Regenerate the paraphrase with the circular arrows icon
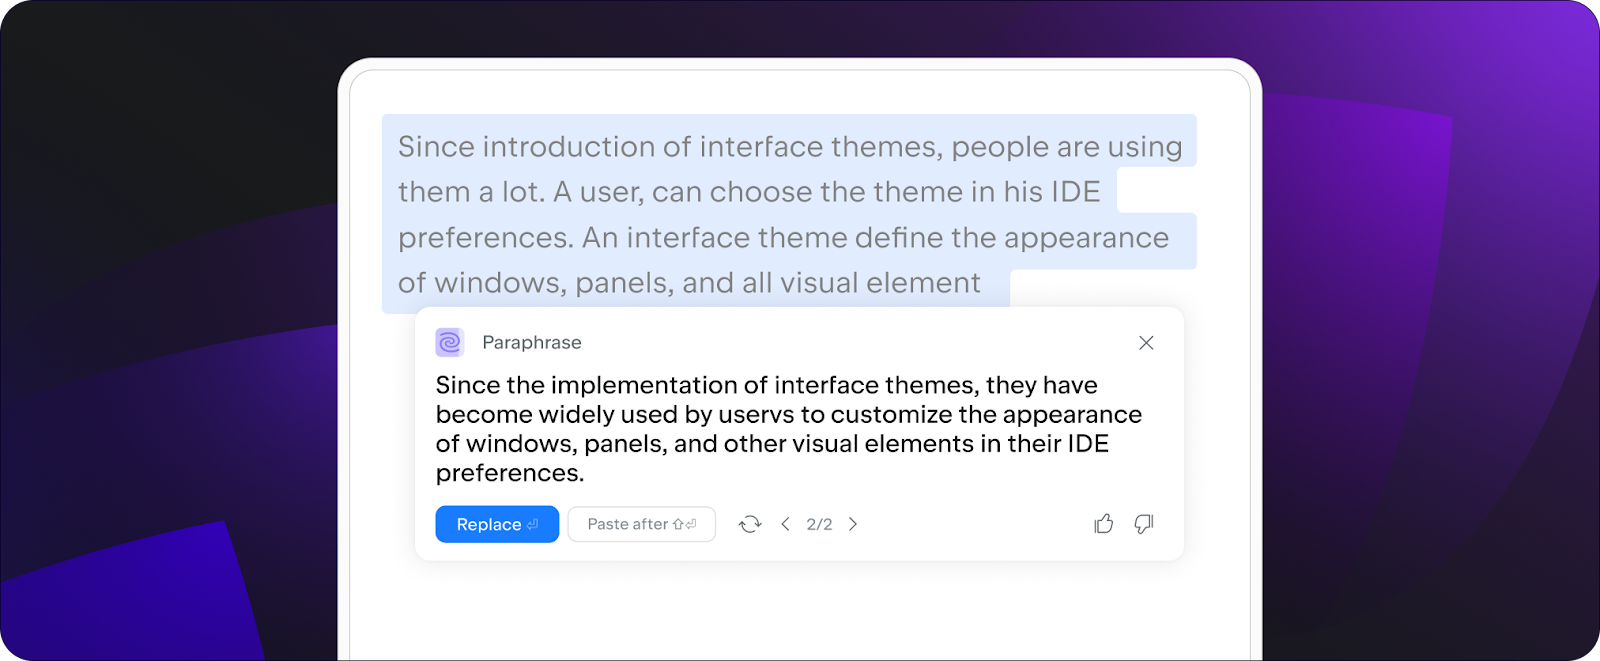 pyautogui.click(x=750, y=524)
